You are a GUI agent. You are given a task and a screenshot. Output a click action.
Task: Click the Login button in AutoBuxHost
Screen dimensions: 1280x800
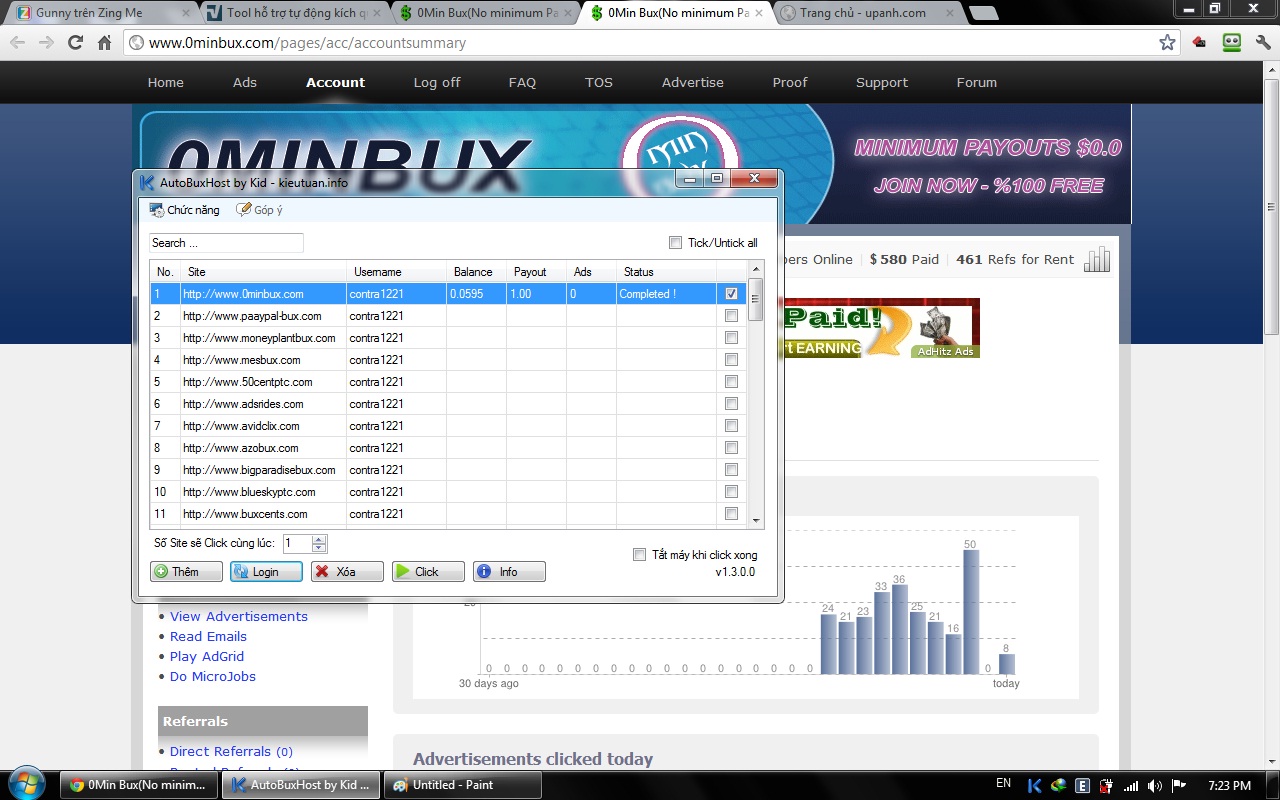coord(266,572)
